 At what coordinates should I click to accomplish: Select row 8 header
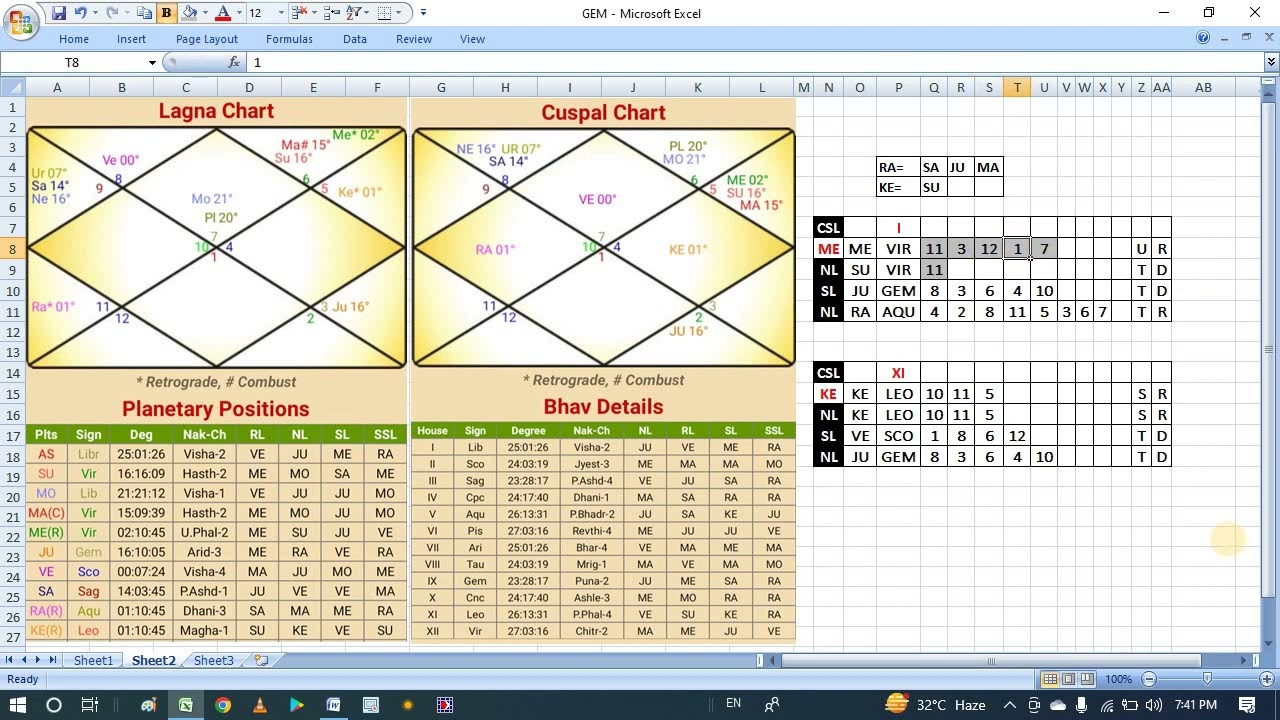[x=12, y=249]
